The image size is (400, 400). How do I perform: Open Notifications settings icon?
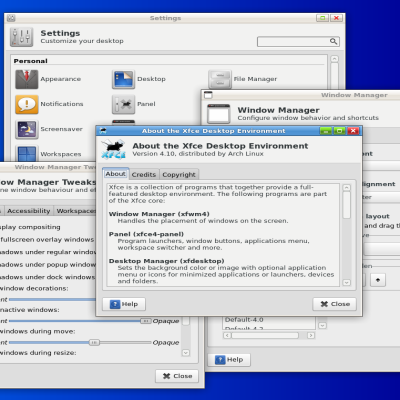click(x=27, y=104)
